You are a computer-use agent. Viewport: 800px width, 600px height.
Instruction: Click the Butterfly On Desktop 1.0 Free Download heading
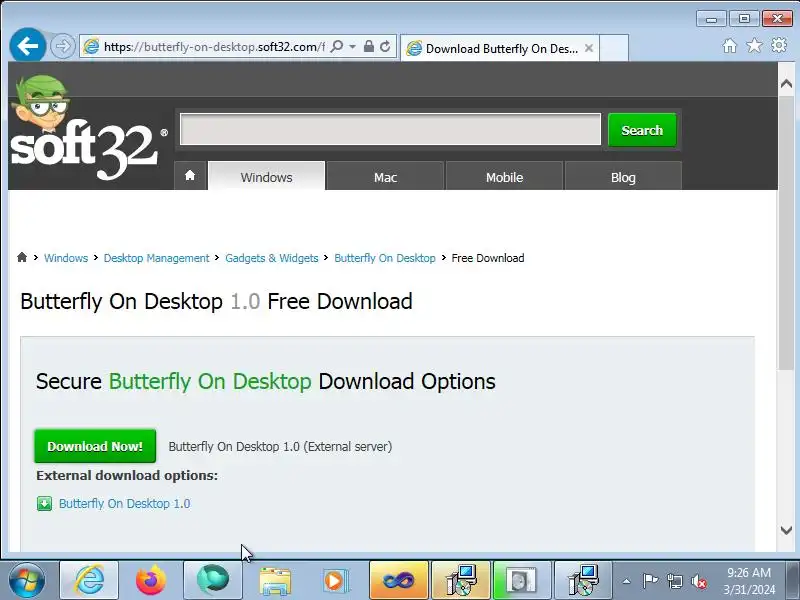point(216,301)
